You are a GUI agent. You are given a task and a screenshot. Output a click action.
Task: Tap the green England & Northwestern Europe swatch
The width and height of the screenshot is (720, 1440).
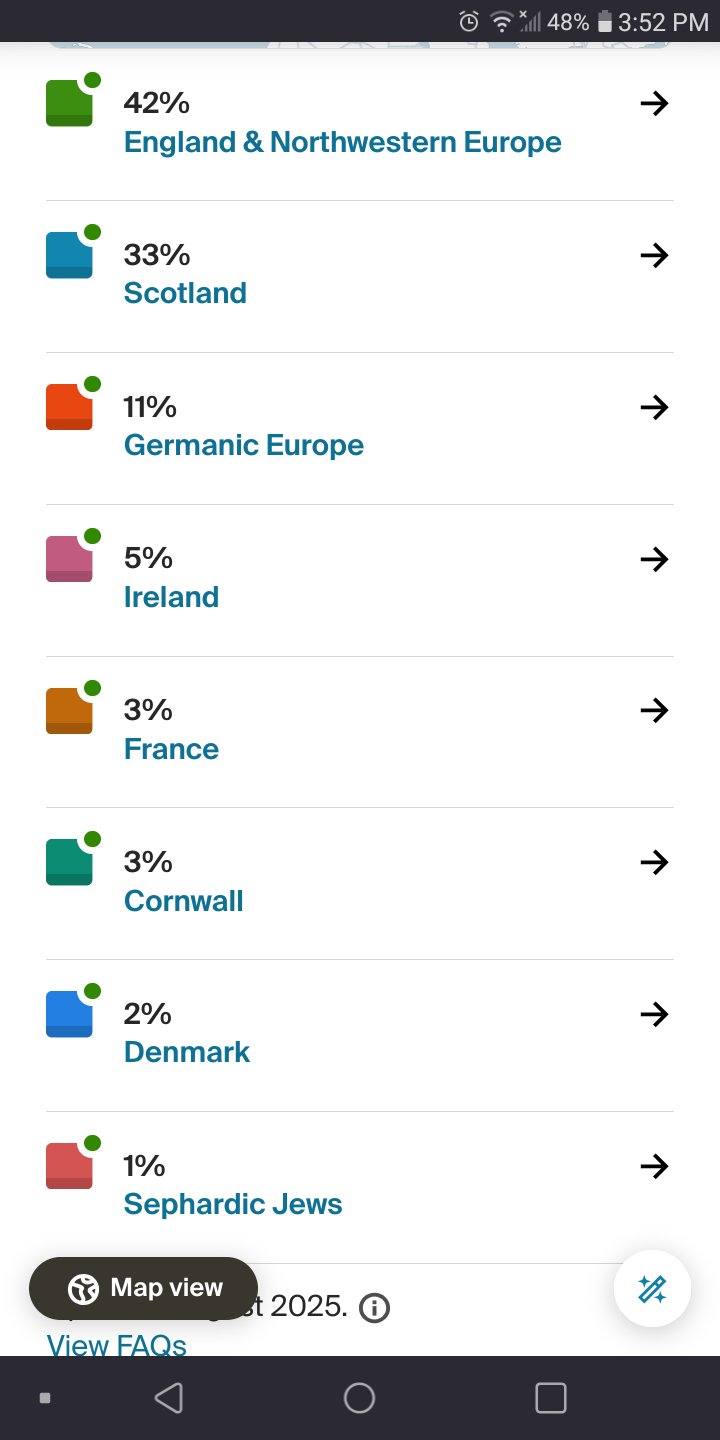point(69,103)
